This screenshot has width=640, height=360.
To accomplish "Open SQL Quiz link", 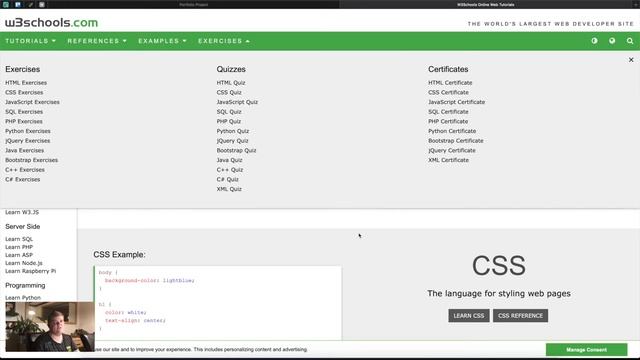I will point(229,111).
